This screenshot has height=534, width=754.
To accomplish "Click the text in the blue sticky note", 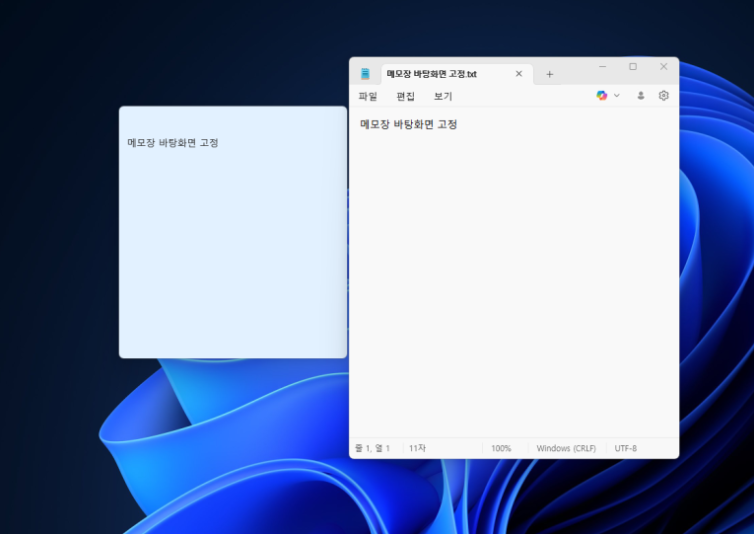I will coord(173,143).
